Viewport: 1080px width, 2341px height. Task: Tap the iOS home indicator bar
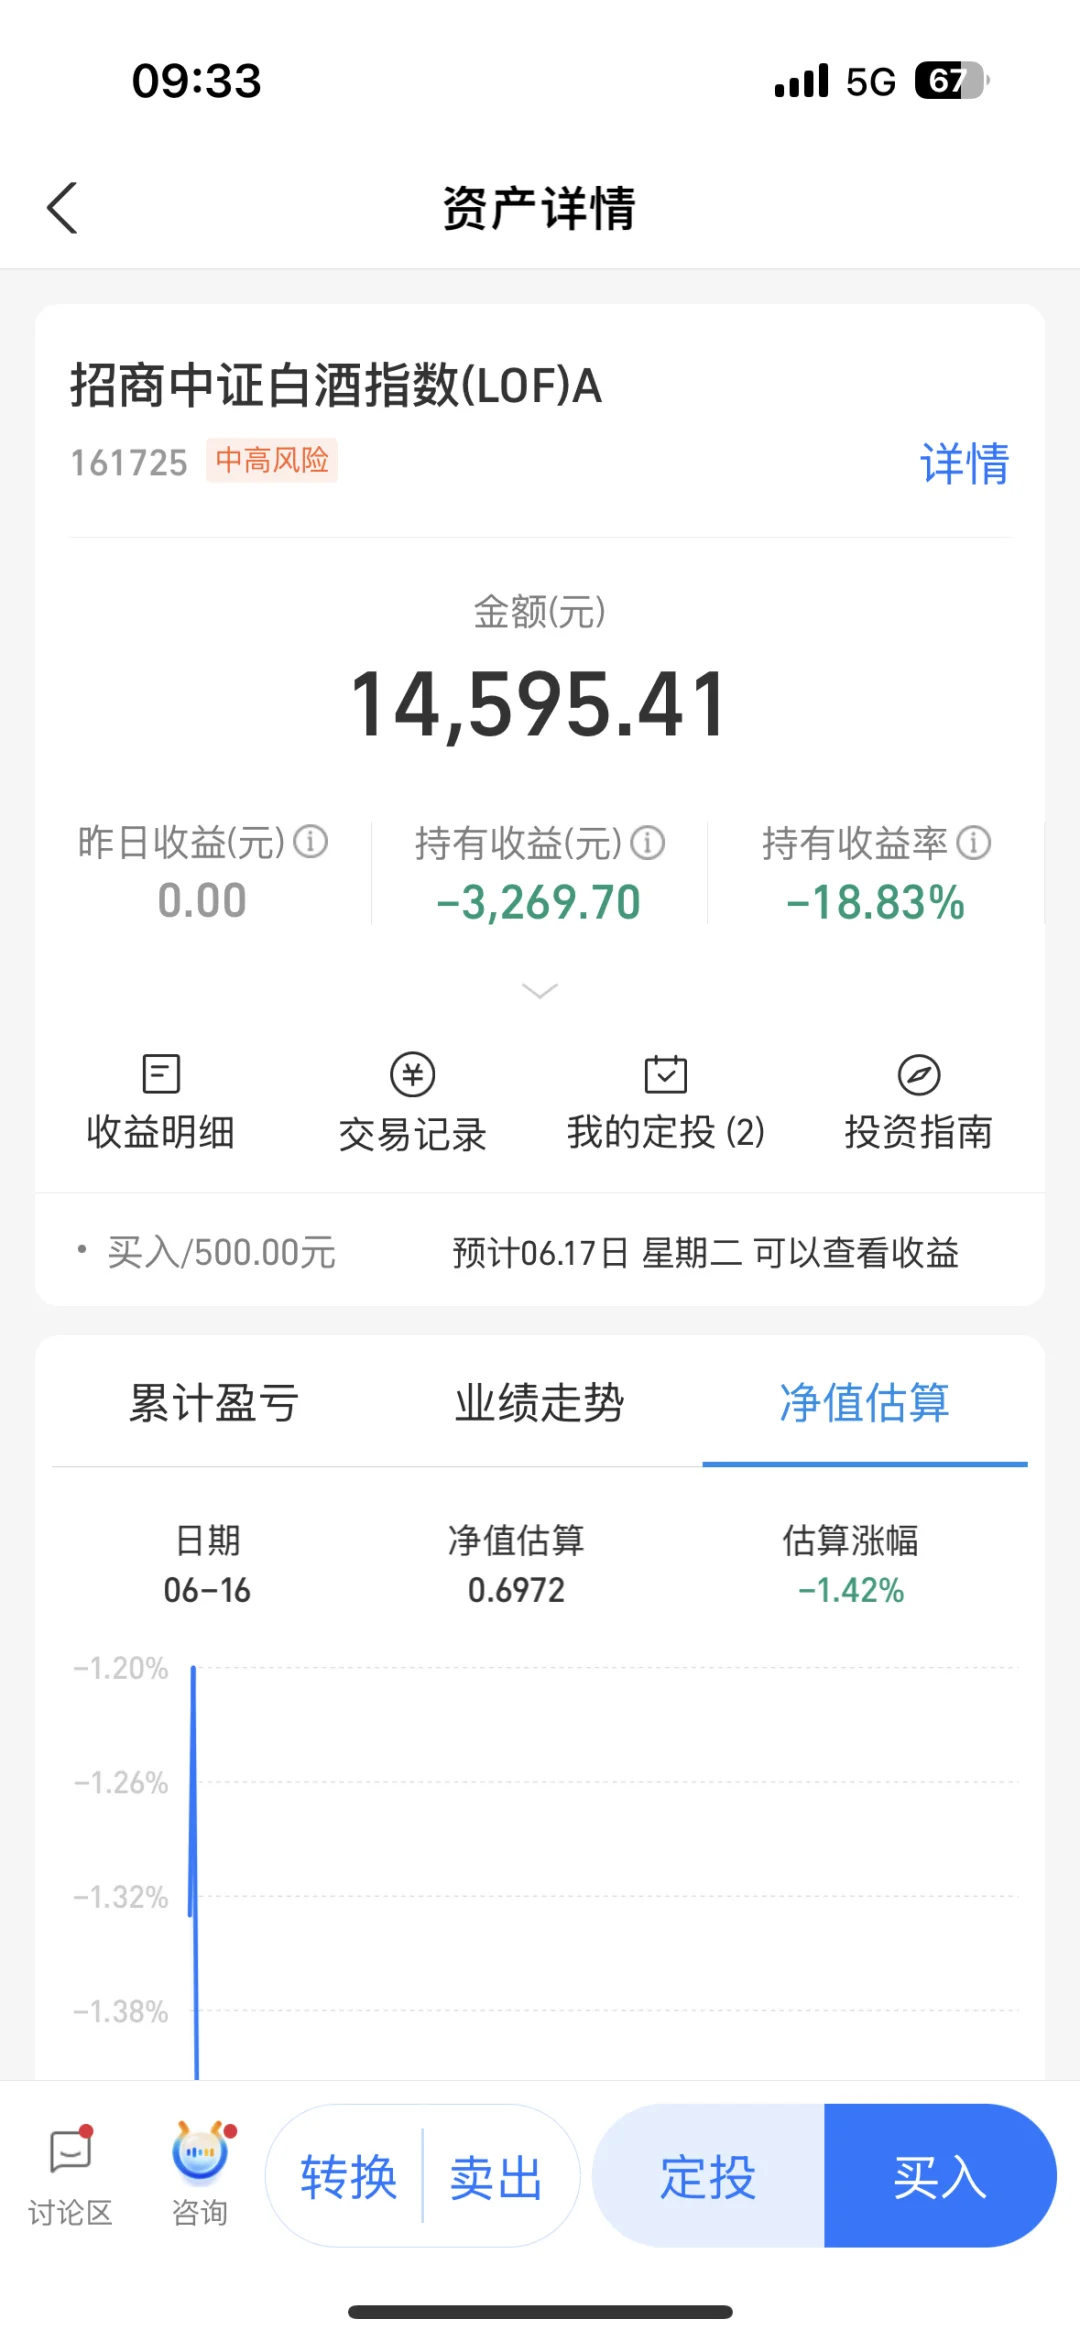tap(540, 2312)
